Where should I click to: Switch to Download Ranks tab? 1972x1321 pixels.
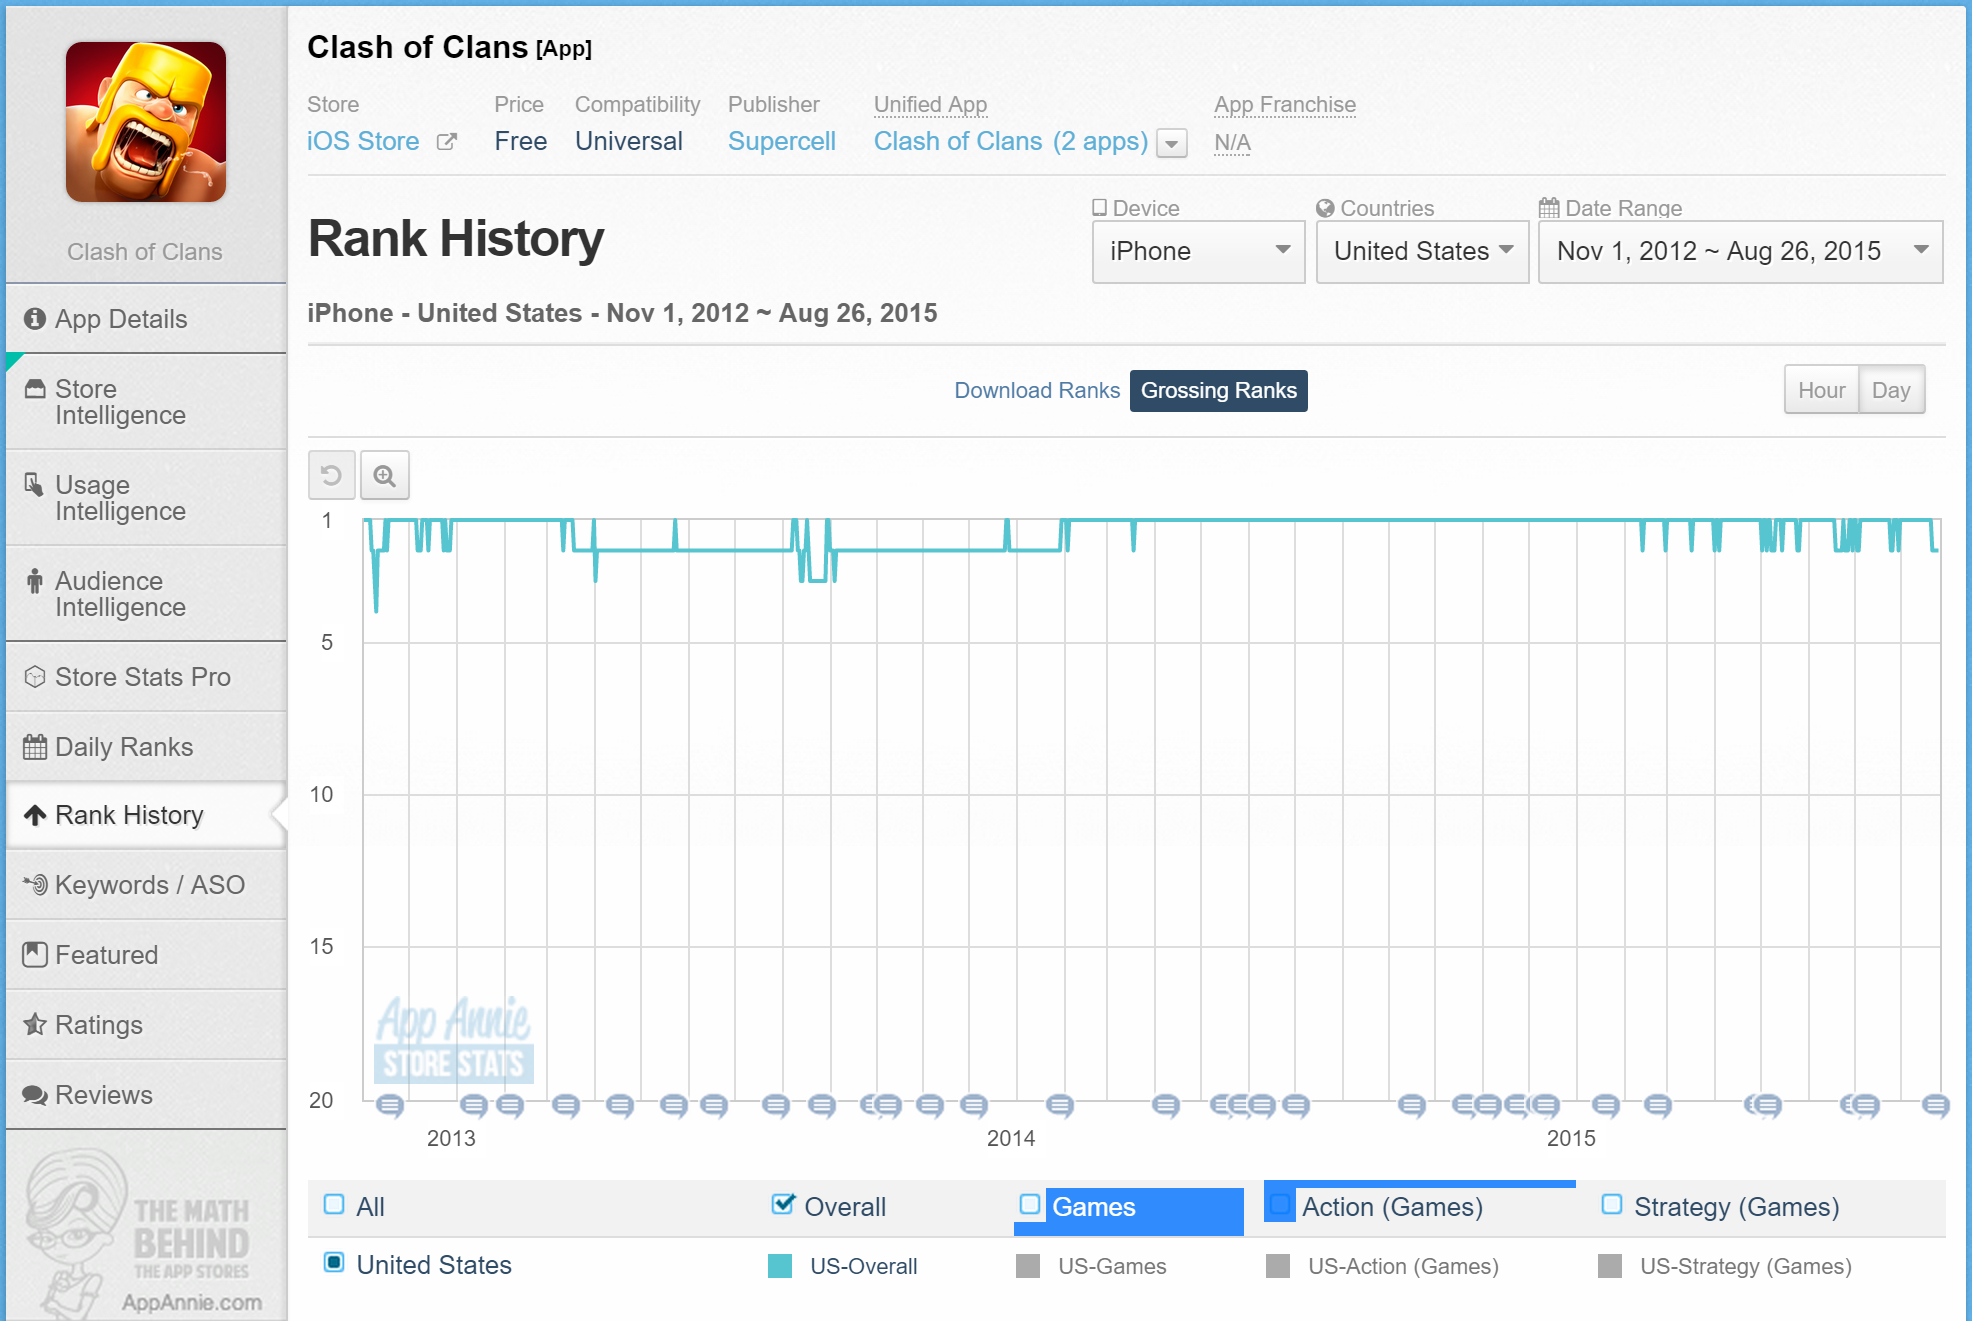[1037, 390]
